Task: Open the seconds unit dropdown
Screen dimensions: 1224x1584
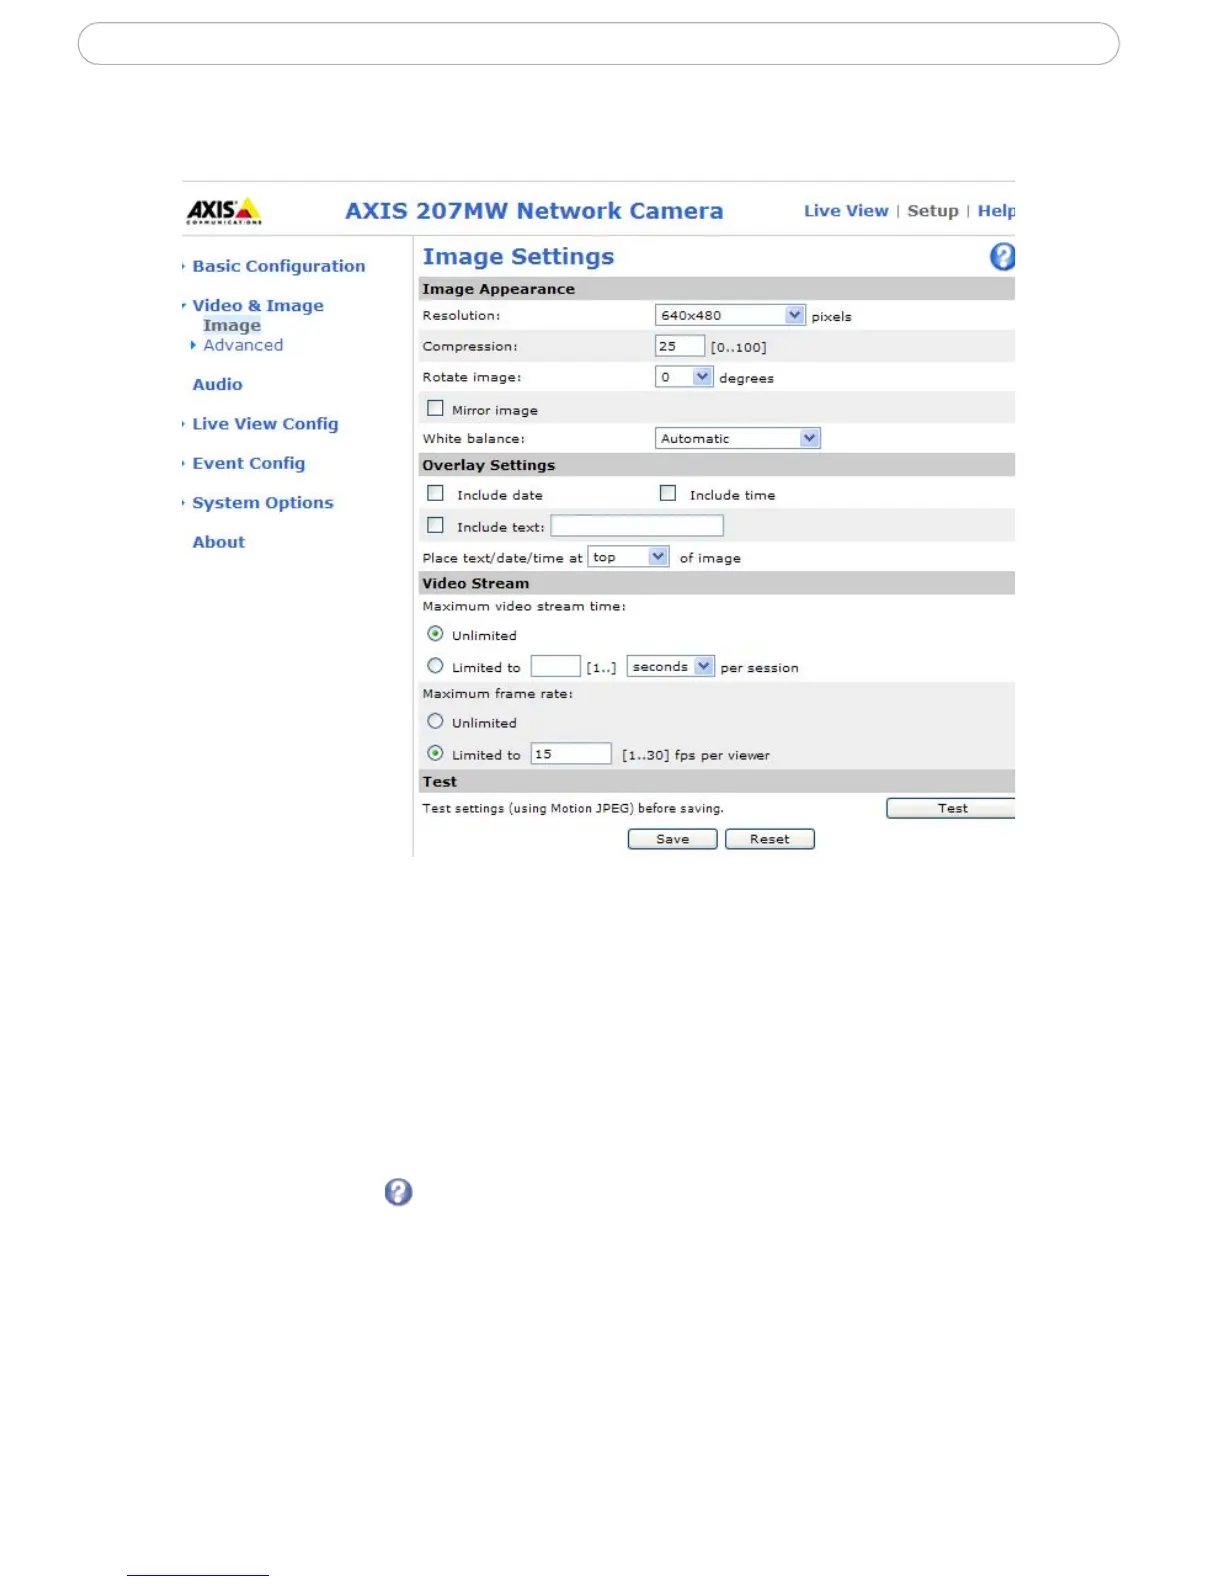Action: pos(670,666)
